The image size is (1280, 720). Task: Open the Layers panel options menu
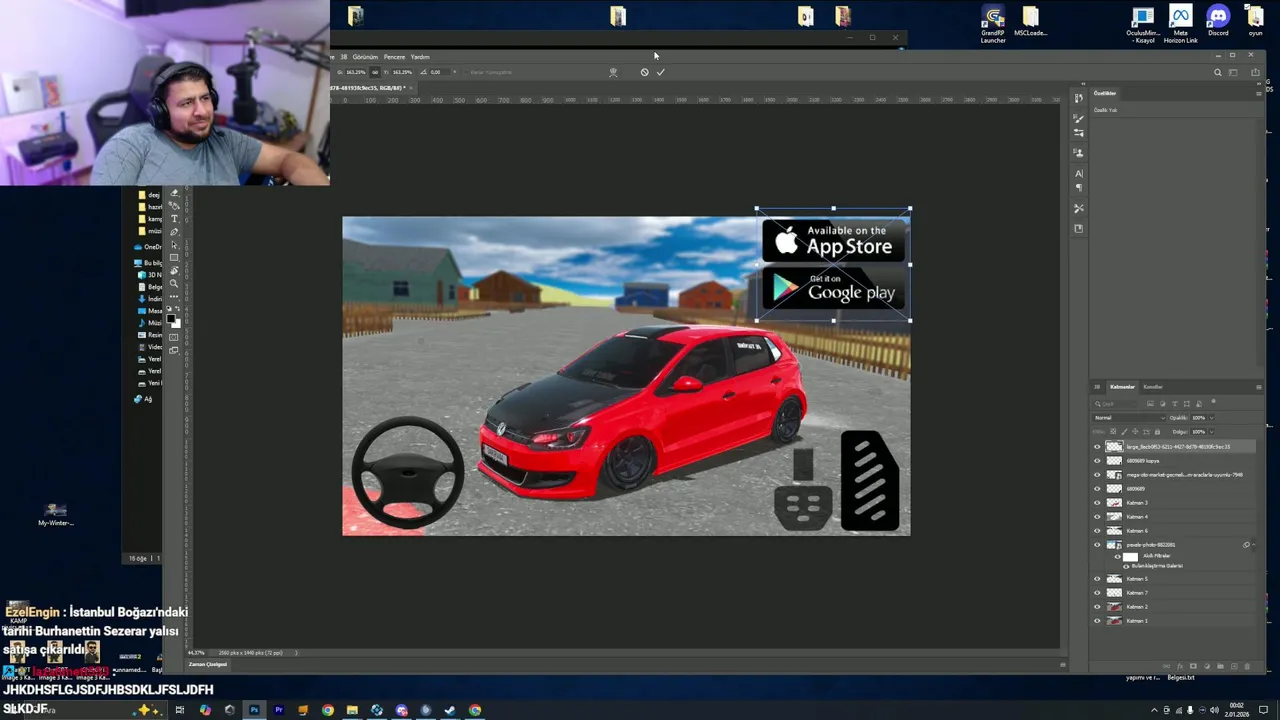tap(1259, 387)
